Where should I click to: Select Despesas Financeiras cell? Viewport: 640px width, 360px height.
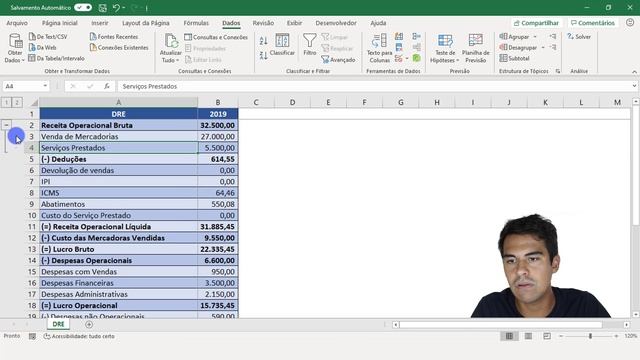(118, 283)
